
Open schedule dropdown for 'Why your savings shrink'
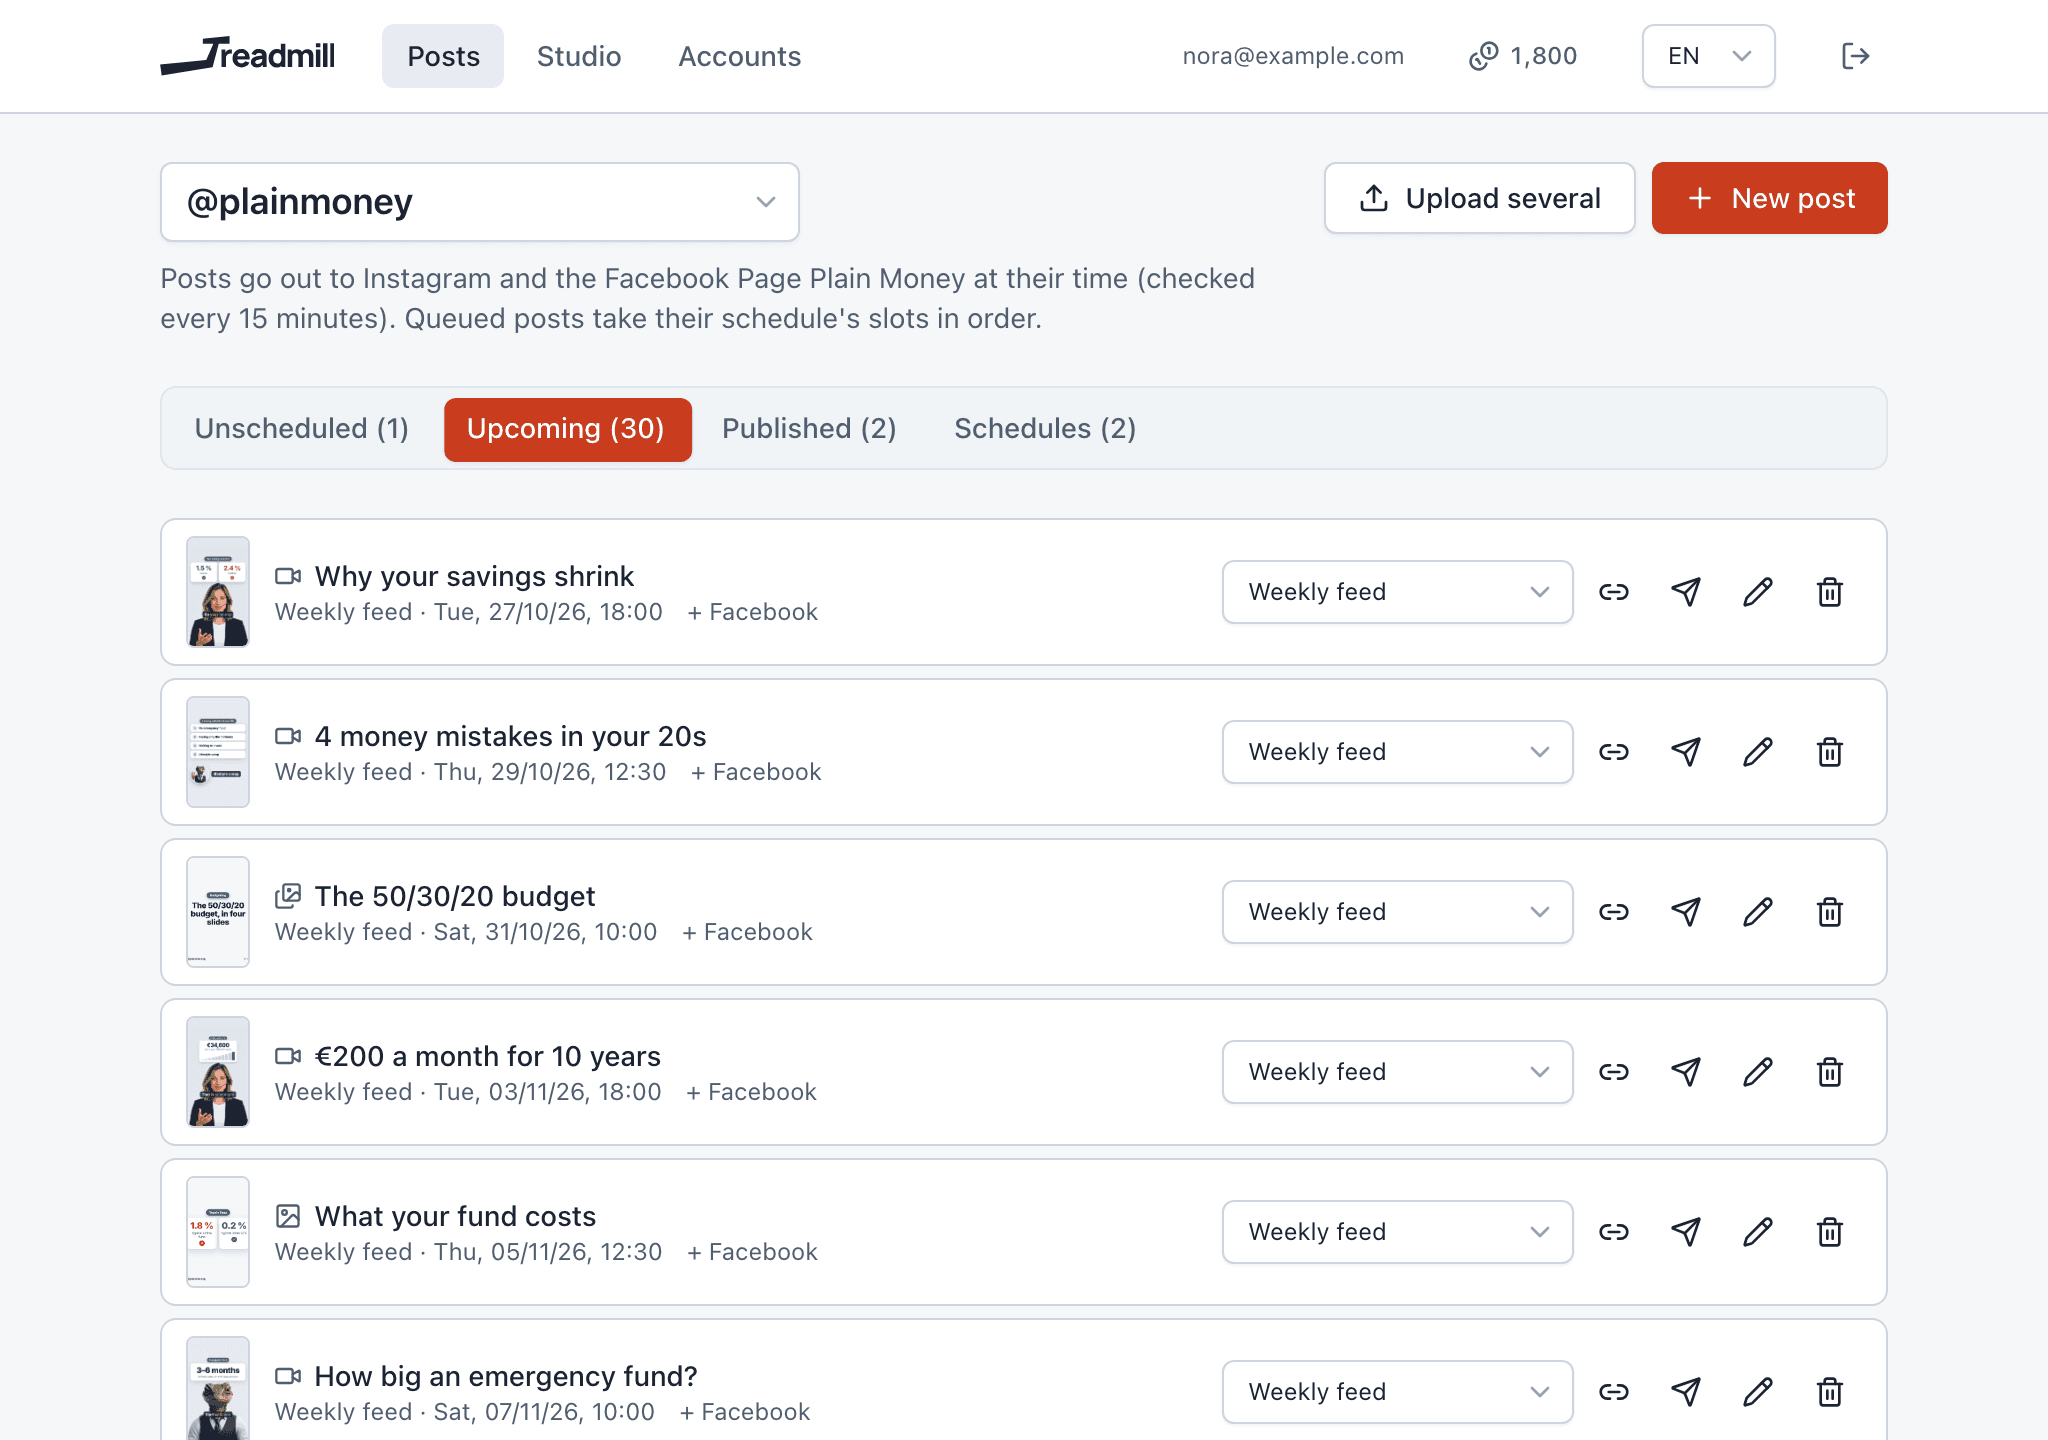1397,592
